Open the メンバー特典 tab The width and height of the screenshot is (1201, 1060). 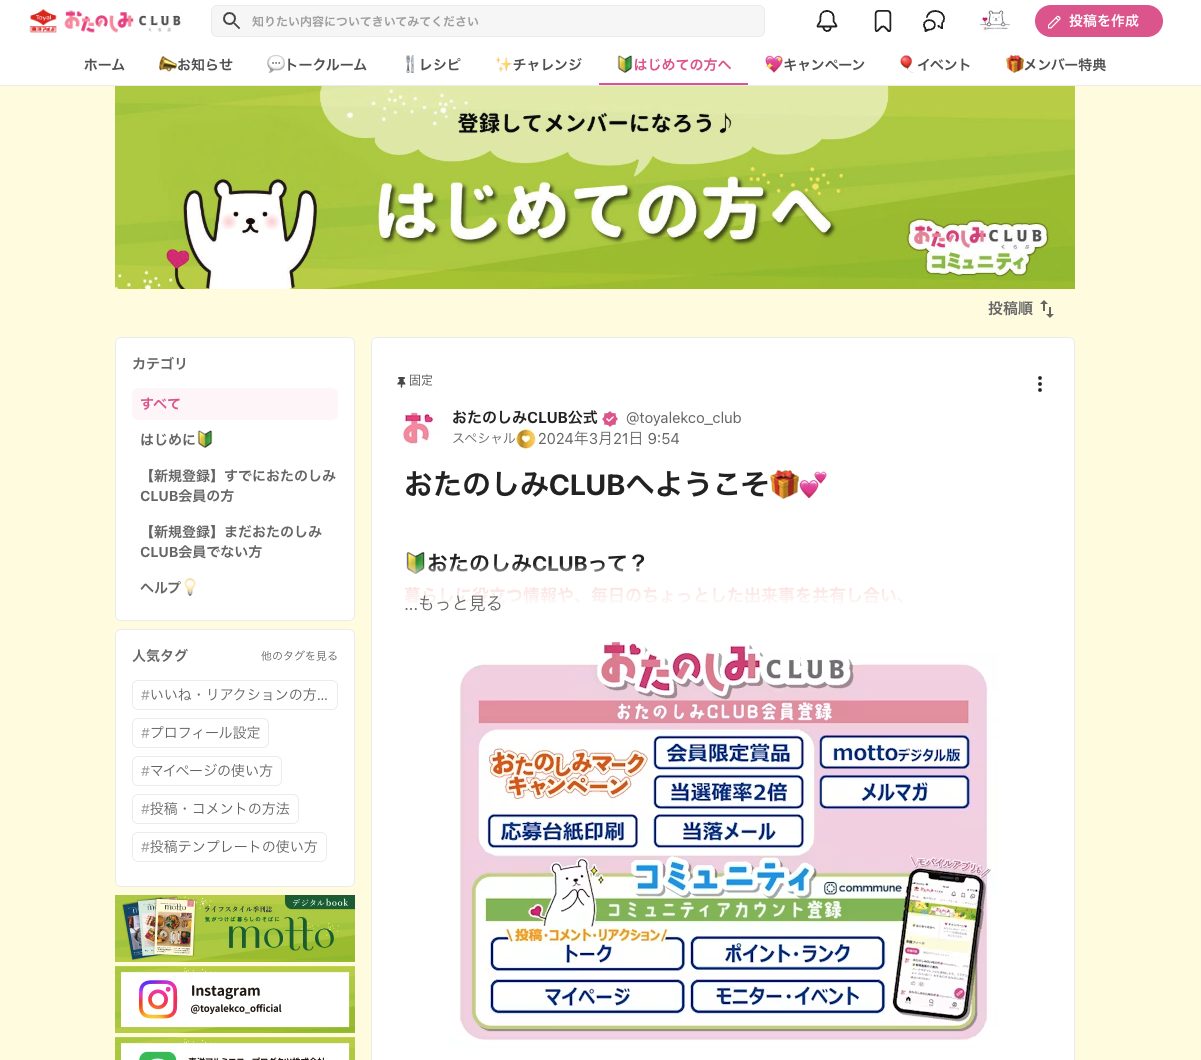pyautogui.click(x=1056, y=64)
